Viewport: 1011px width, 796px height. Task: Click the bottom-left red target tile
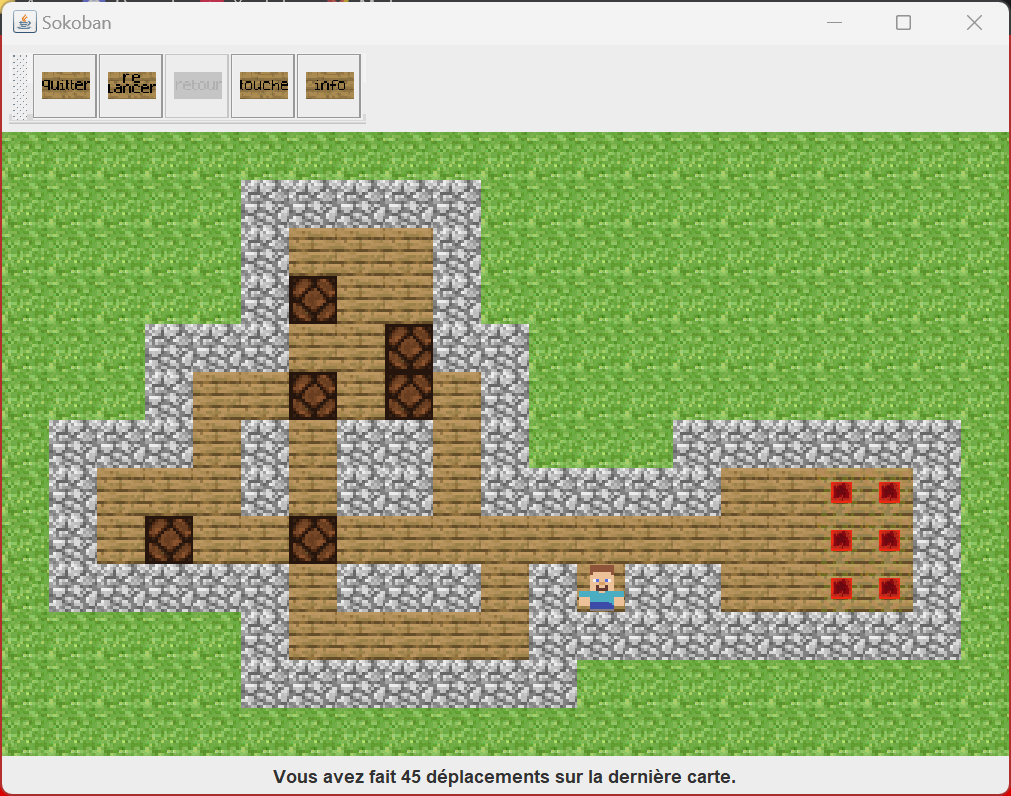click(x=841, y=588)
